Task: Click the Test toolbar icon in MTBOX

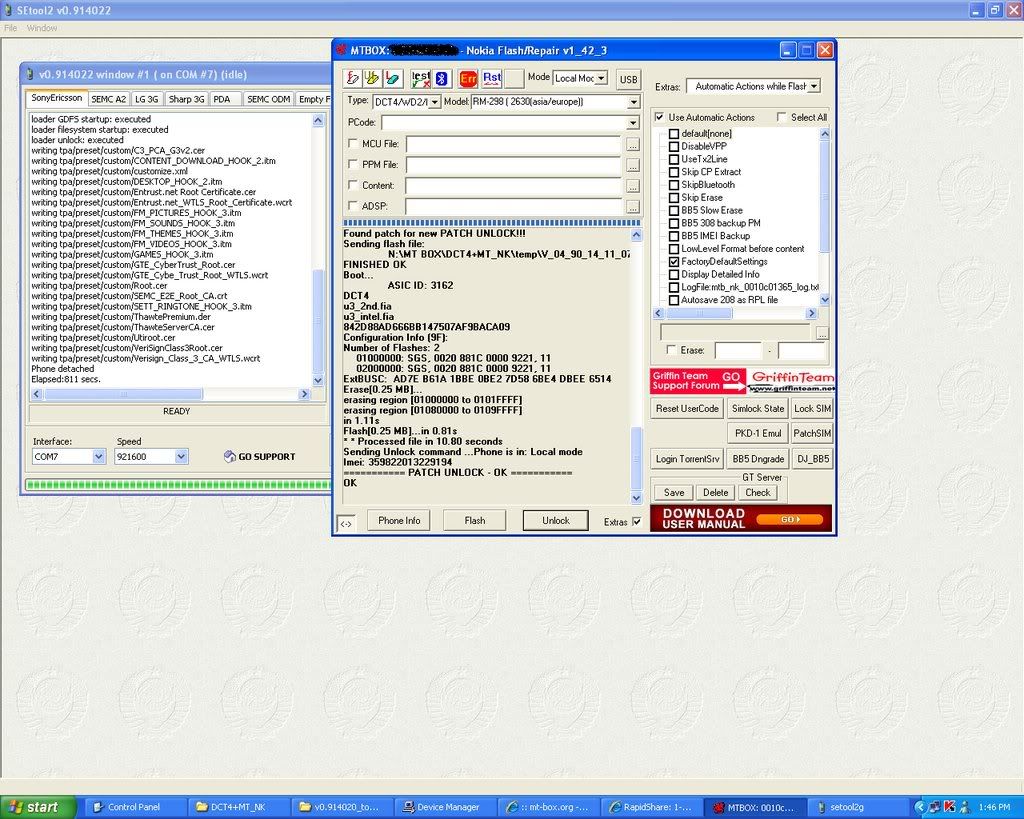Action: tap(421, 78)
